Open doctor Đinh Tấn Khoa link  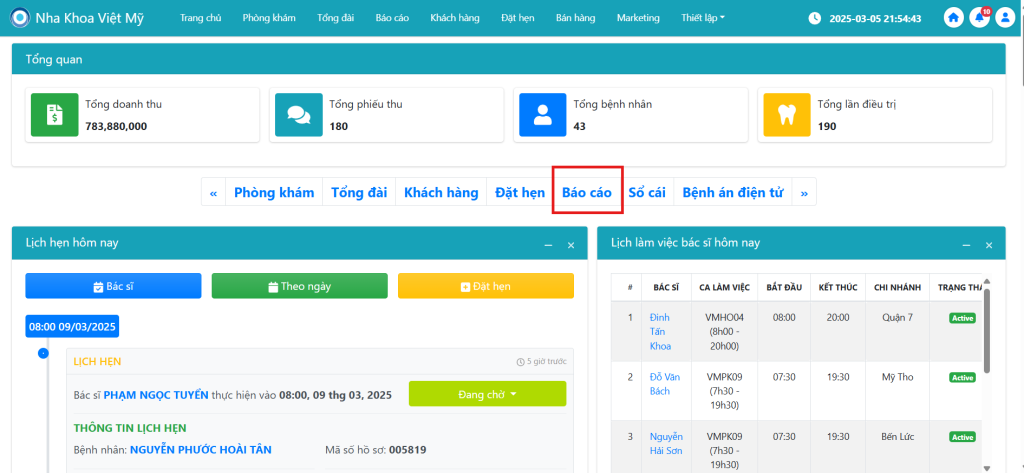click(661, 331)
